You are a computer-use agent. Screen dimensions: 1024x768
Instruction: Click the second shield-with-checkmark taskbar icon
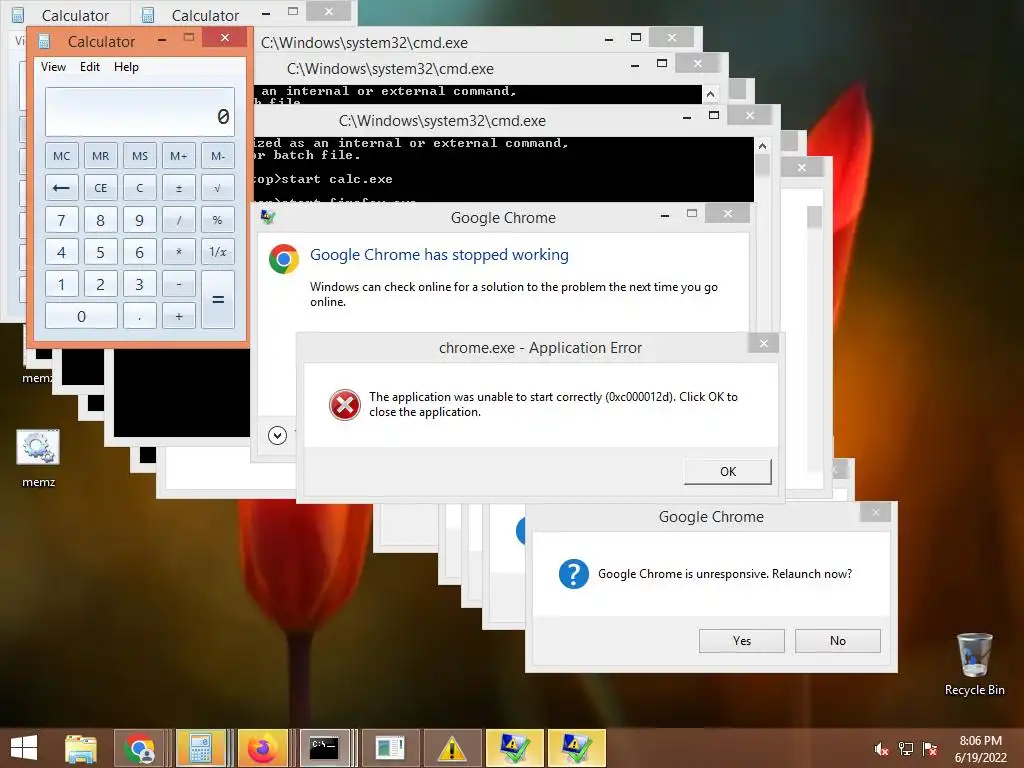pyautogui.click(x=576, y=748)
